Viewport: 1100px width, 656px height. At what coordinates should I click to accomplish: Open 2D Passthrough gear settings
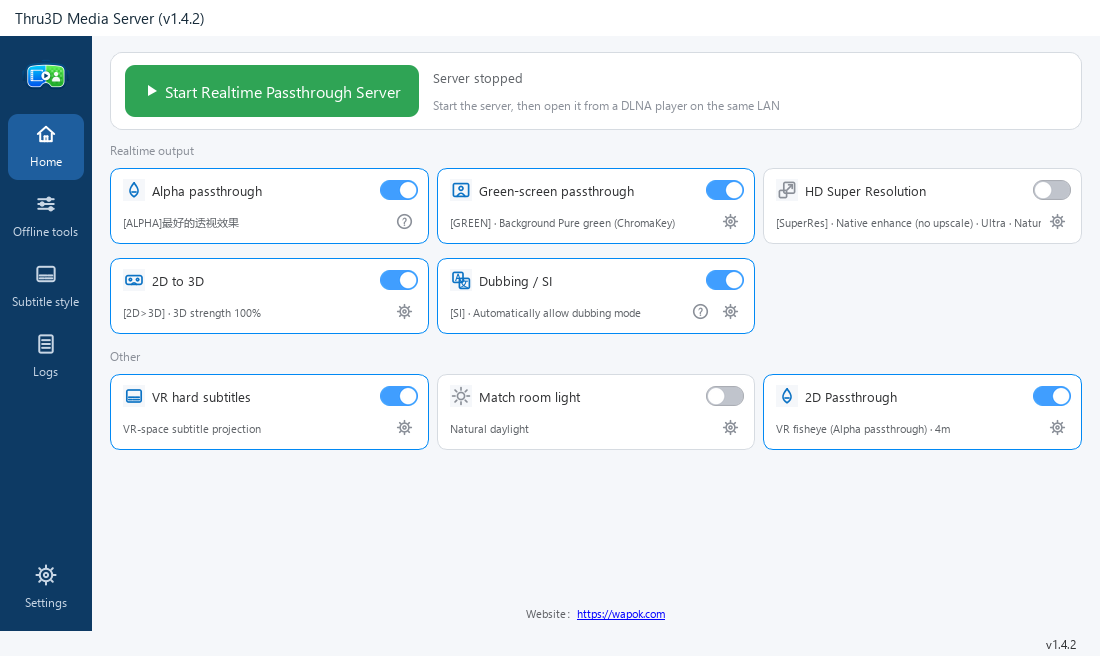pyautogui.click(x=1057, y=427)
